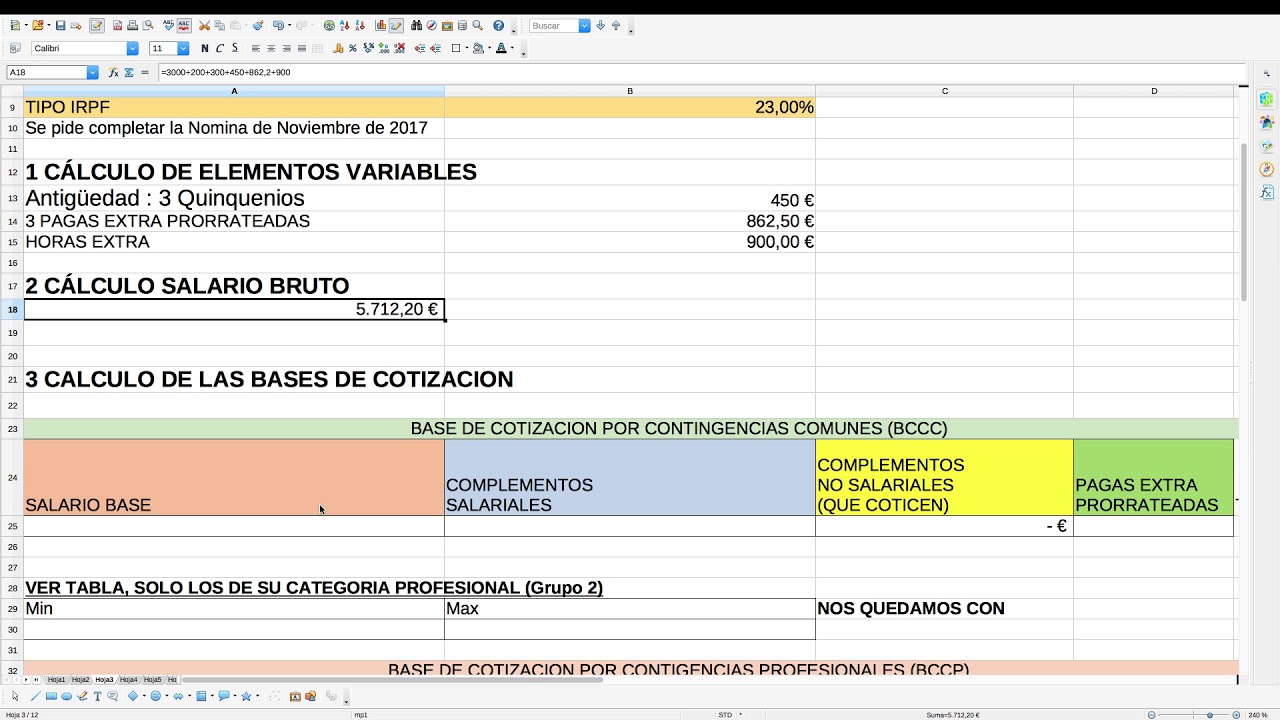Image resolution: width=1280 pixels, height=720 pixels.
Task: Switch to sheet tab Hoja4
Action: pos(128,680)
